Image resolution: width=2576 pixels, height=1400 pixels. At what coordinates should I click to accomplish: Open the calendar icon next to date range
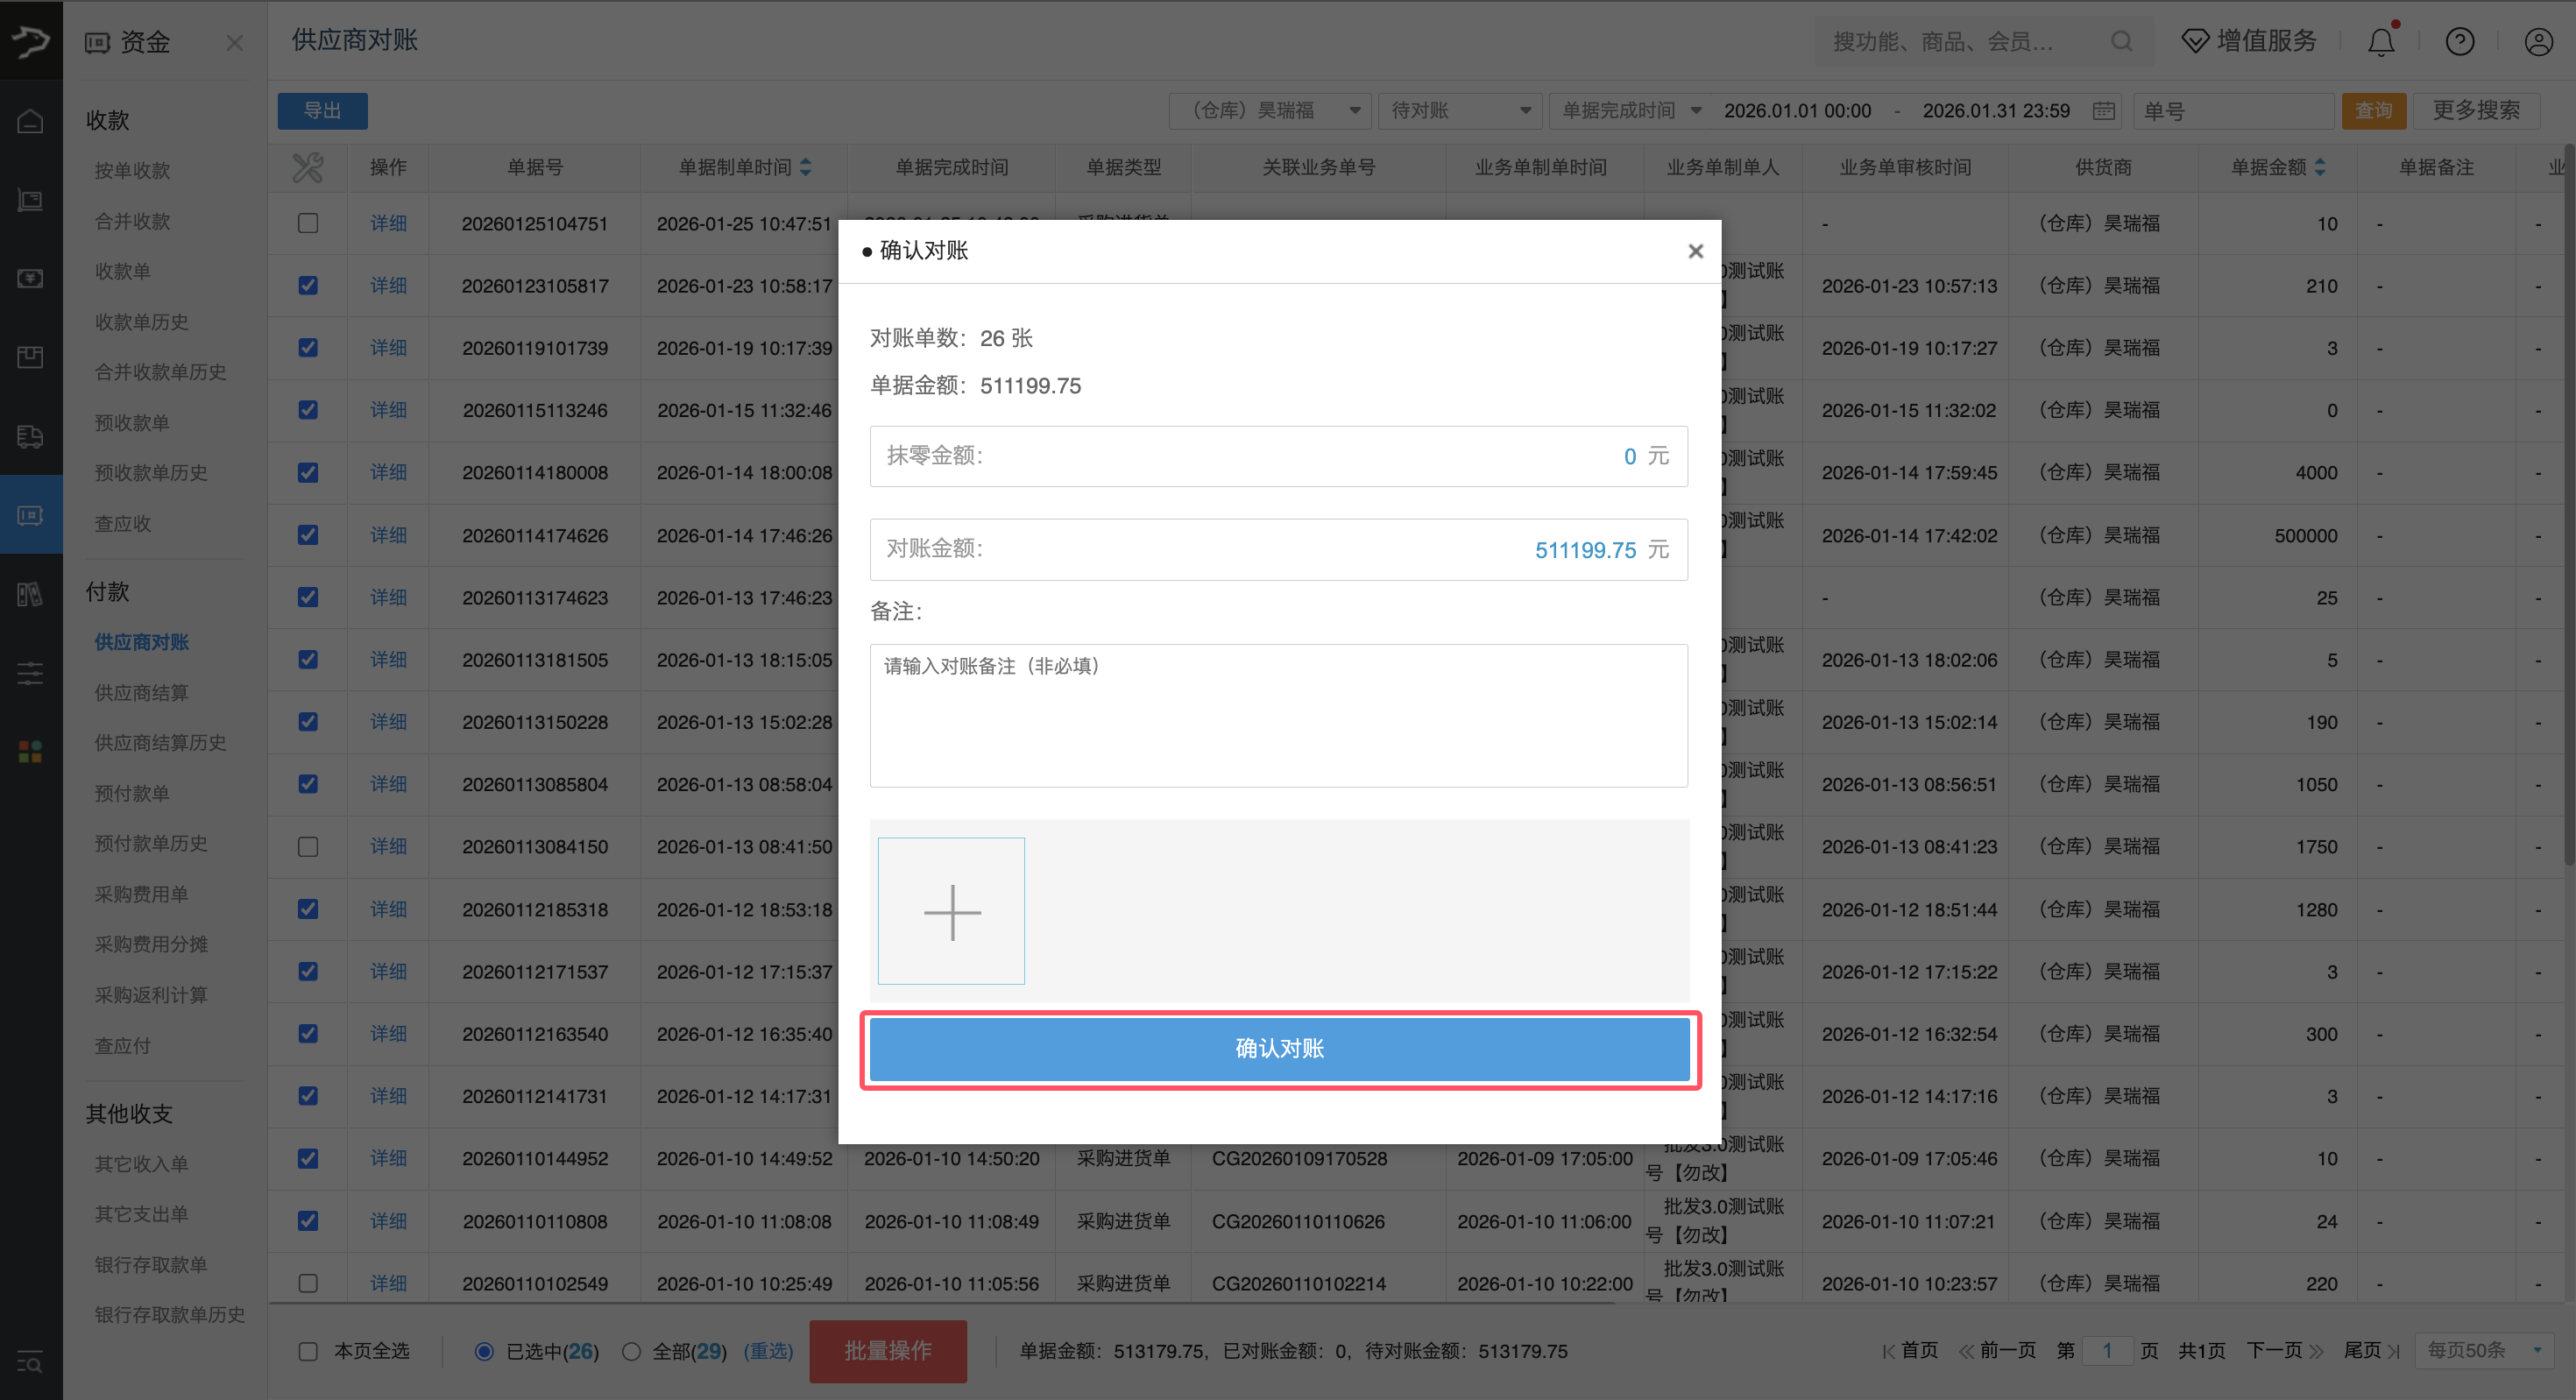[x=2104, y=111]
